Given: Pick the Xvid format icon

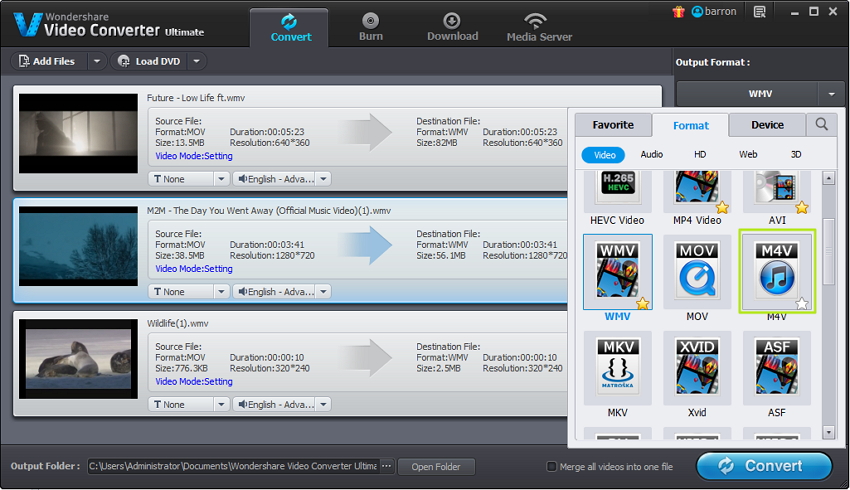Looking at the screenshot, I should click(697, 367).
